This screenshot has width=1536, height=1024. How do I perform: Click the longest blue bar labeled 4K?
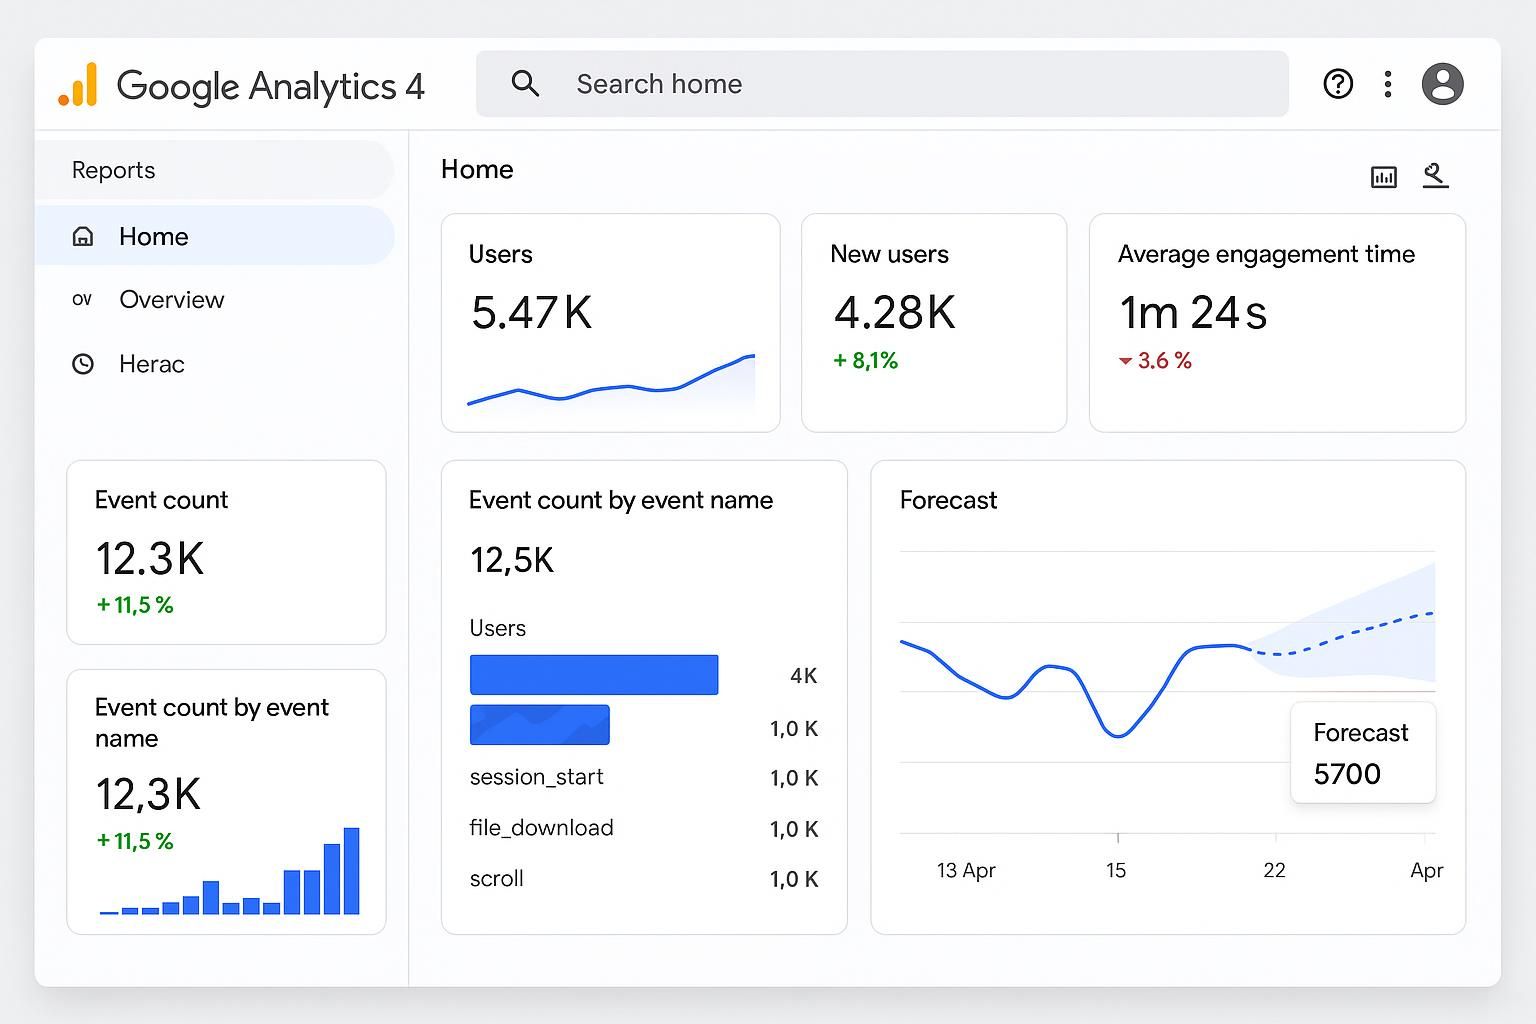(594, 675)
